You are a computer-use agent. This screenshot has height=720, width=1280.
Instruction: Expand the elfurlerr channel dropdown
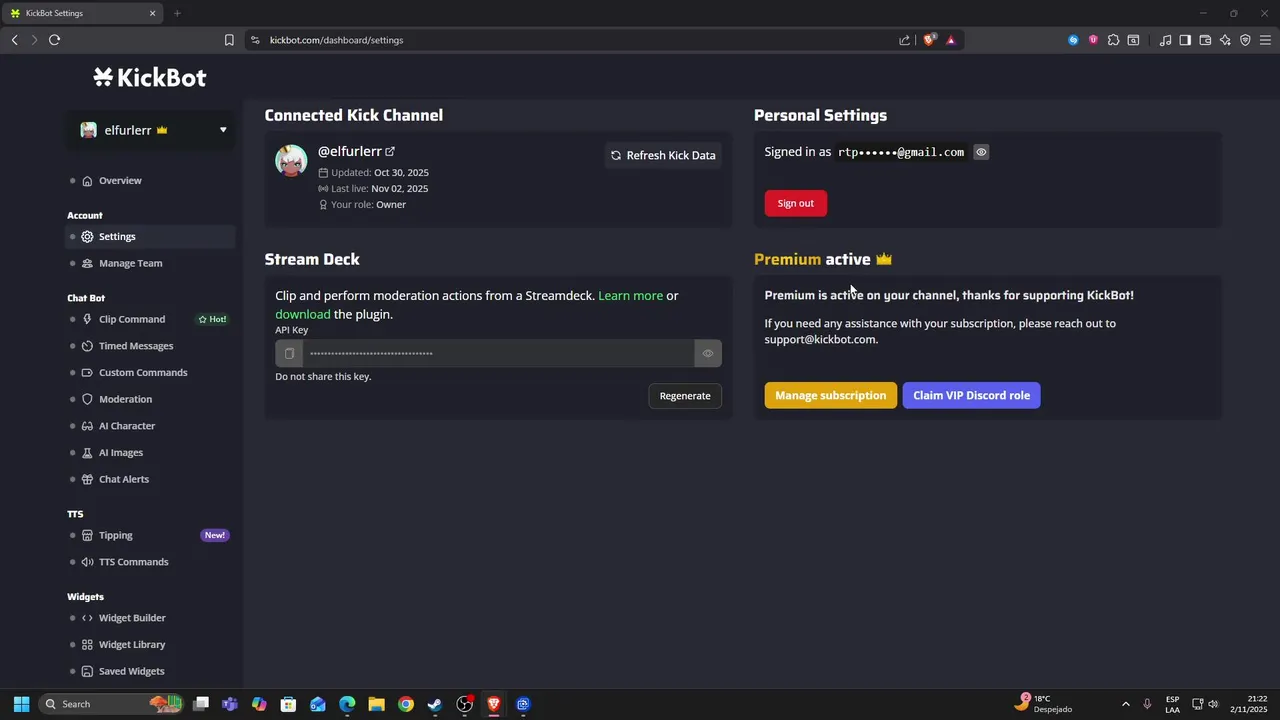click(223, 130)
